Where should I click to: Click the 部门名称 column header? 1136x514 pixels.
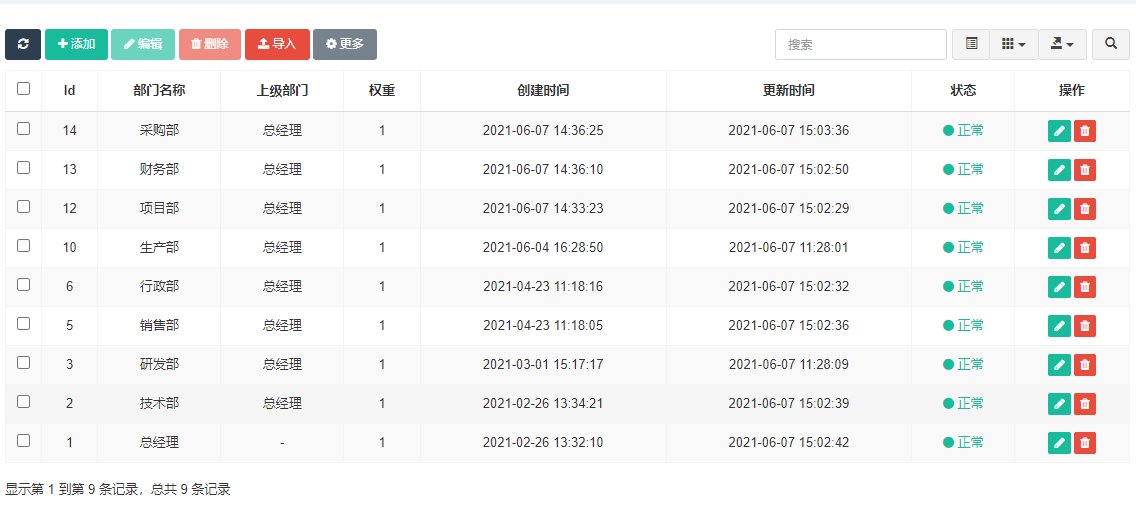click(x=159, y=91)
